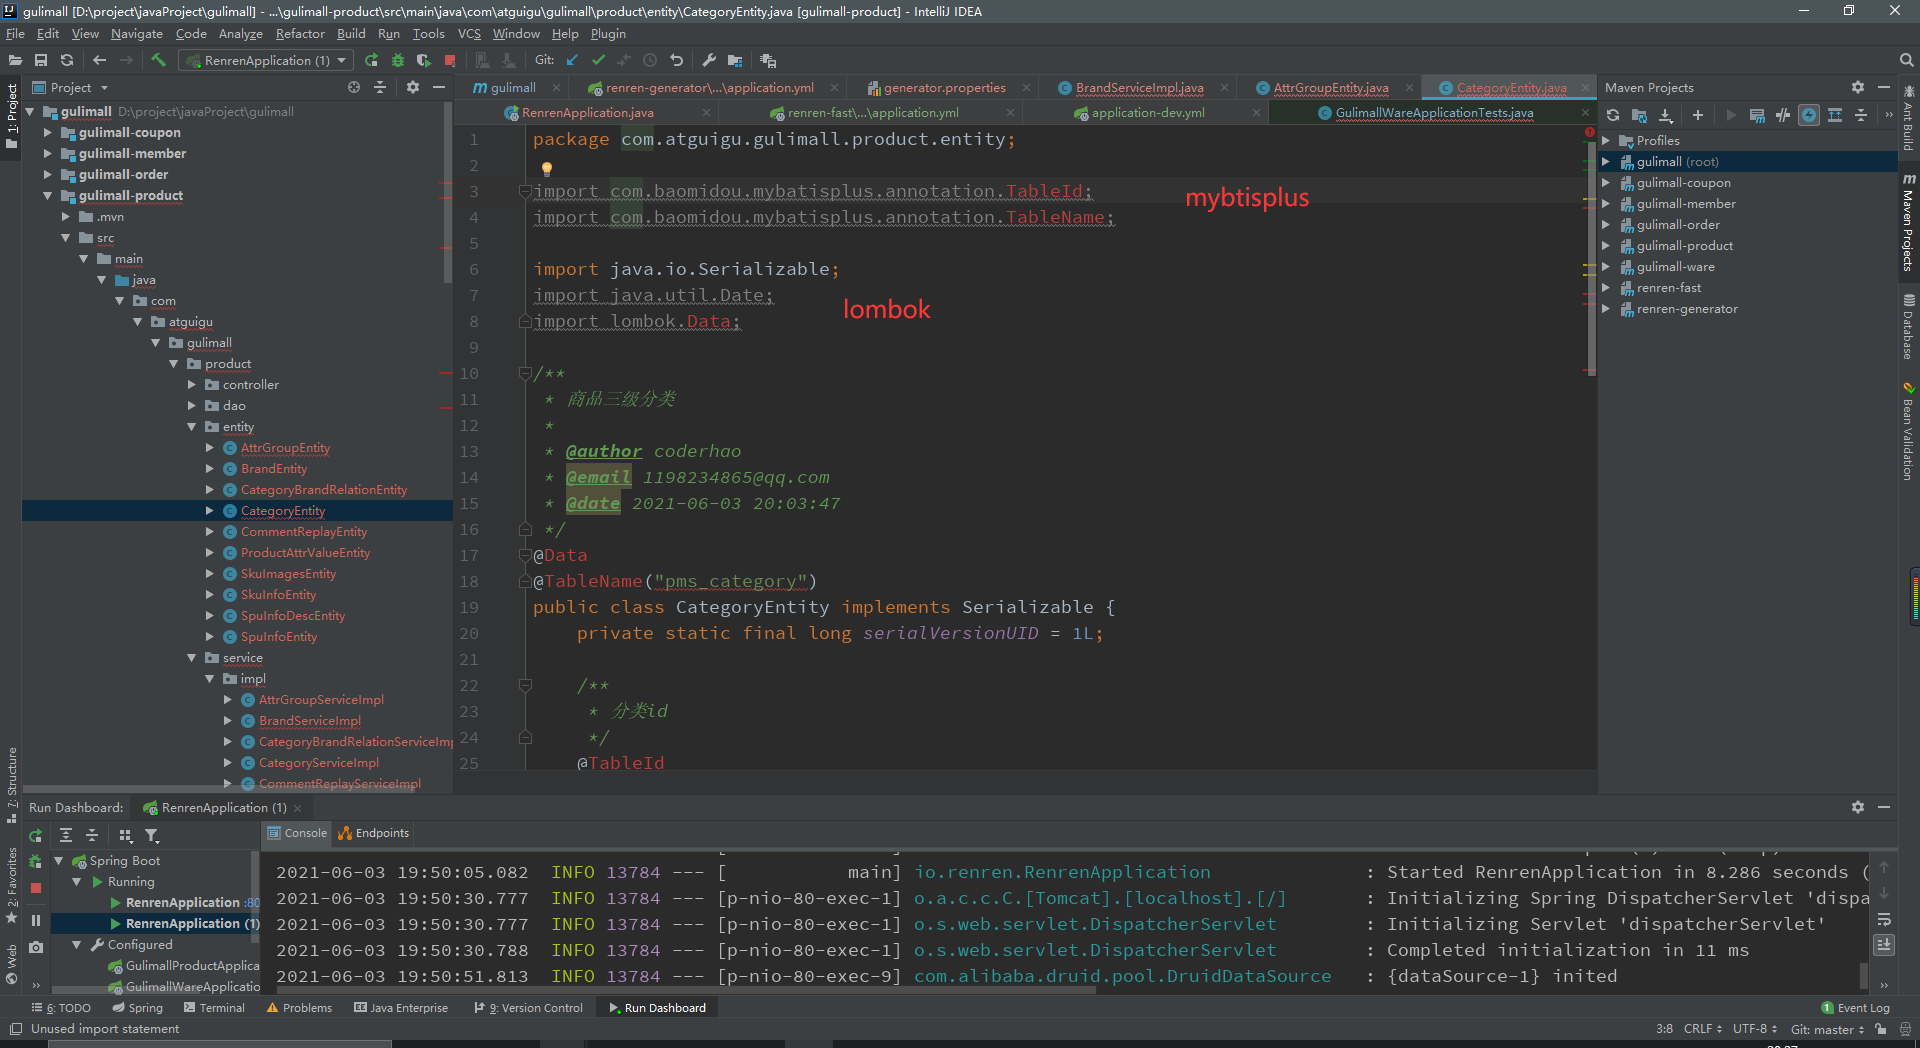The height and width of the screenshot is (1048, 1920).
Task: Open the Analyze menu
Action: (240, 33)
